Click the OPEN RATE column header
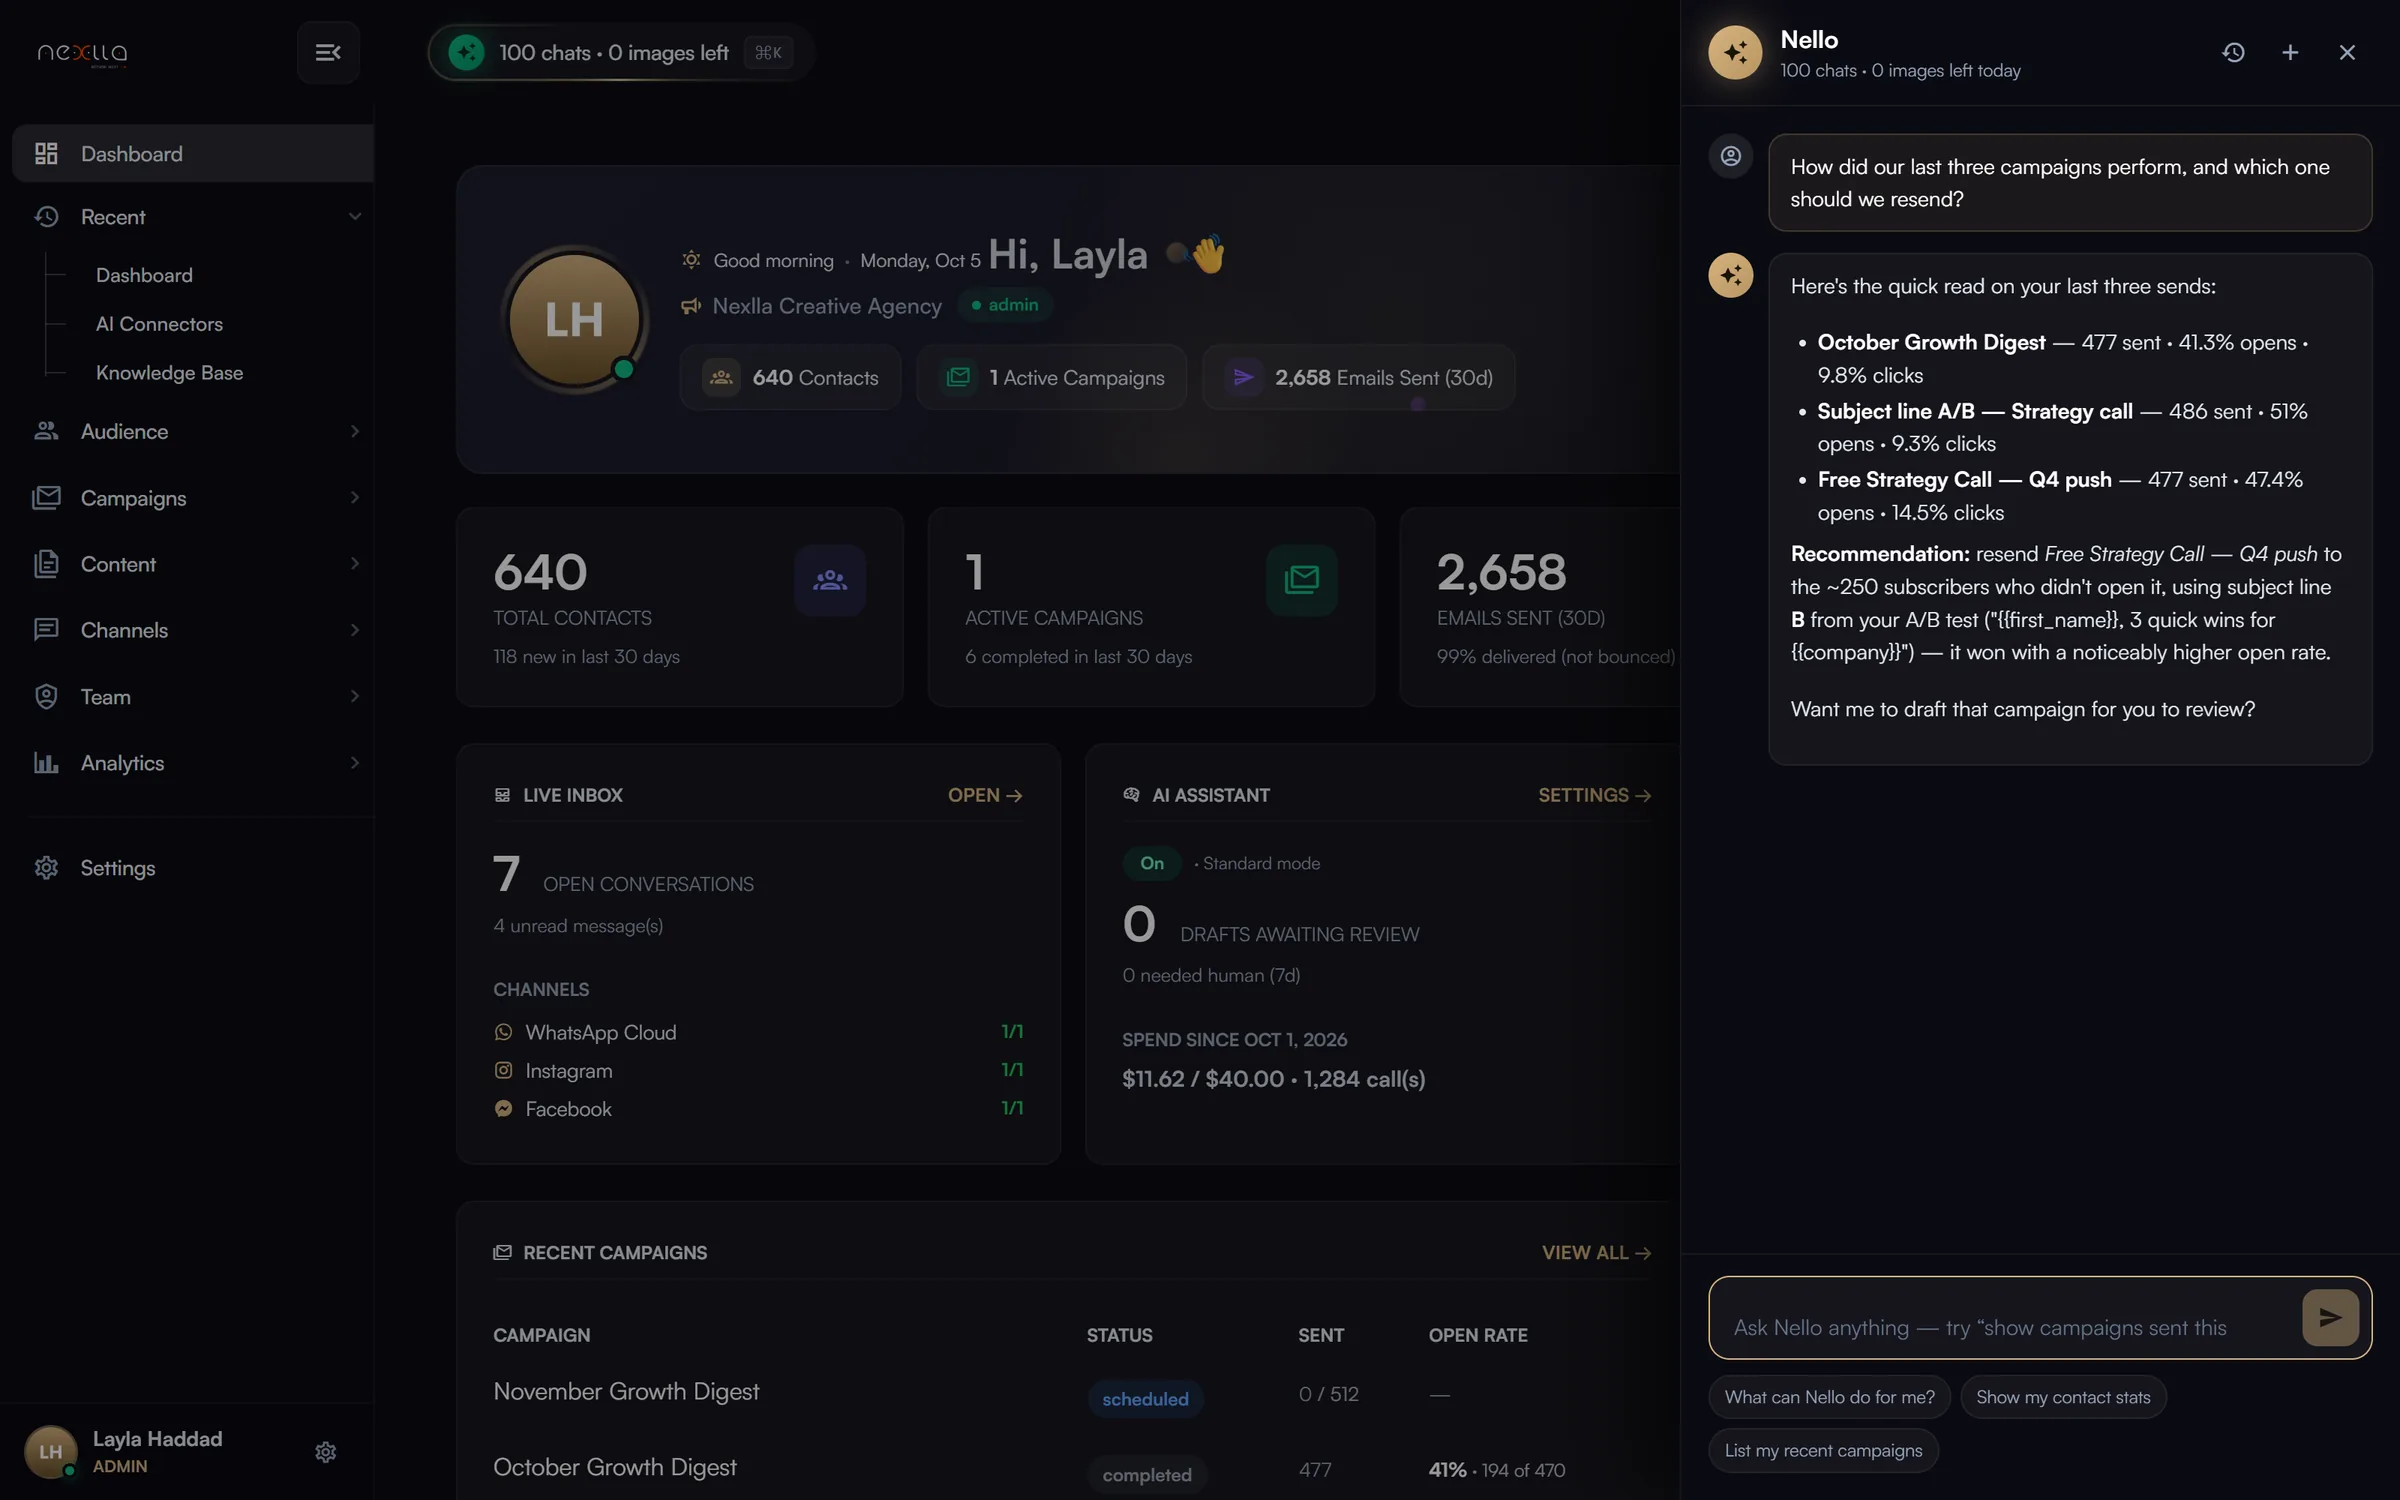This screenshot has width=2400, height=1500. tap(1478, 1335)
